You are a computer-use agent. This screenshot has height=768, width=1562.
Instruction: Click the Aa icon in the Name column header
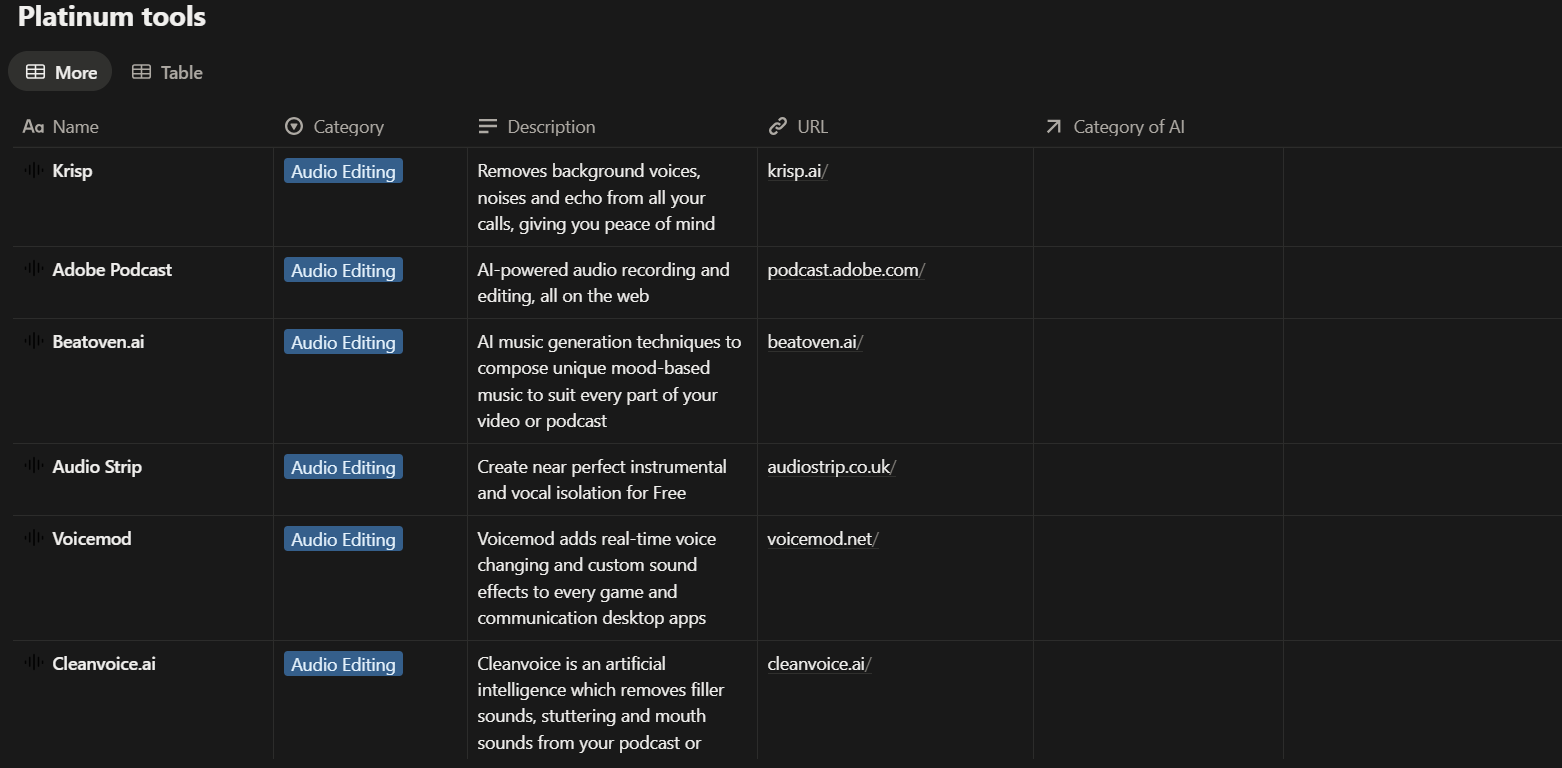(31, 126)
